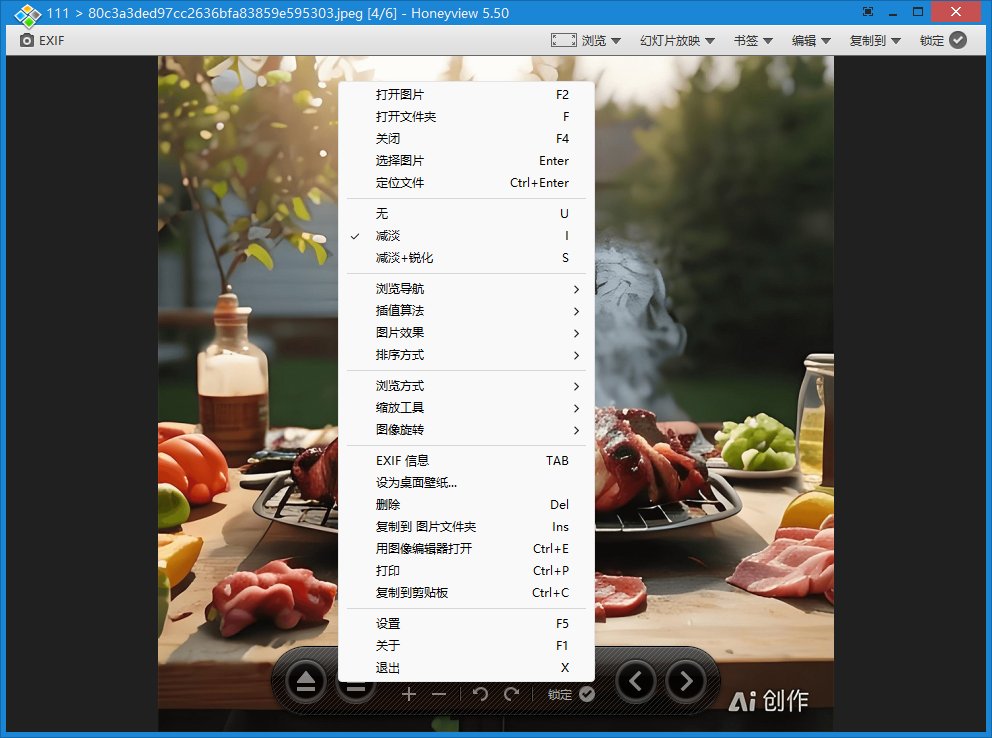Screen dimensions: 992x738
Task: Rotate image counterclockwise with left arrow icon
Action: tap(480, 694)
